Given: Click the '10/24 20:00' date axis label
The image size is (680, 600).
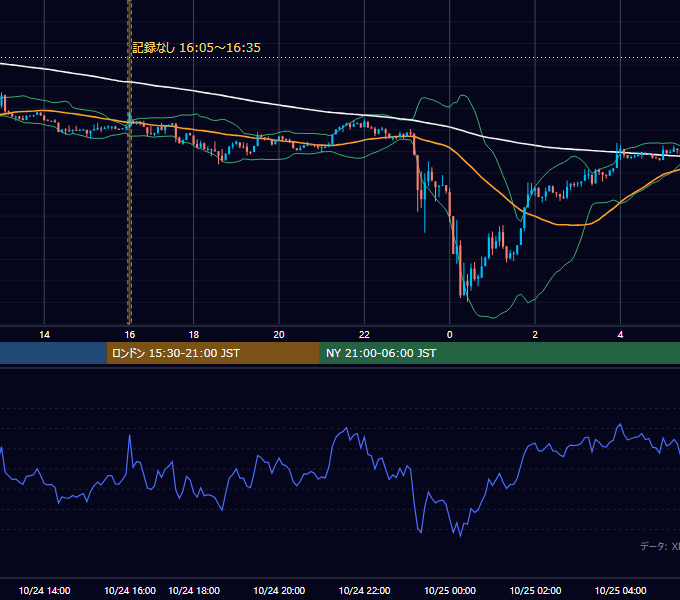Looking at the screenshot, I should [x=279, y=590].
